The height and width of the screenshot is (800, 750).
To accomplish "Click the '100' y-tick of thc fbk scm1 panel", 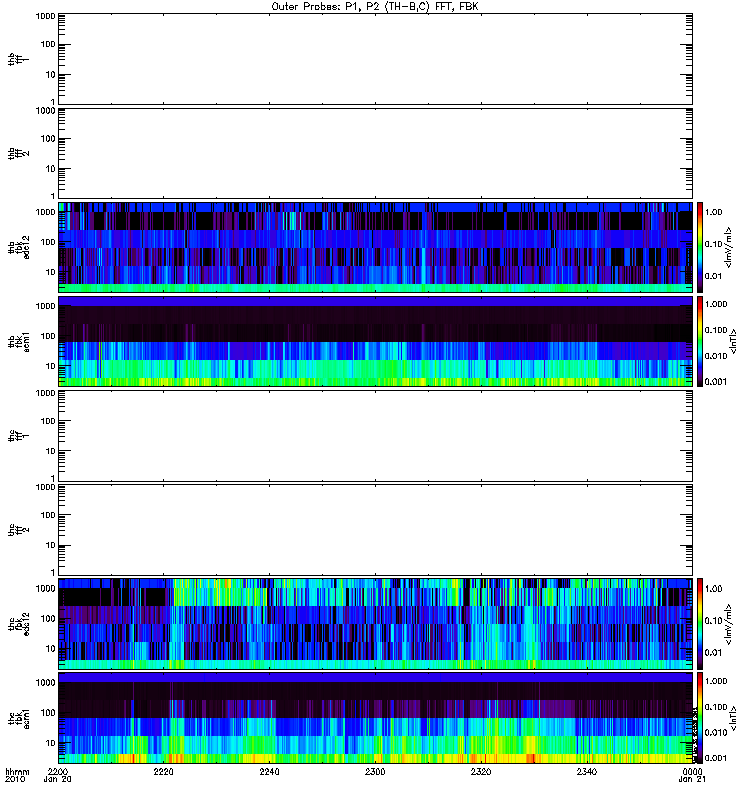I will point(48,713).
